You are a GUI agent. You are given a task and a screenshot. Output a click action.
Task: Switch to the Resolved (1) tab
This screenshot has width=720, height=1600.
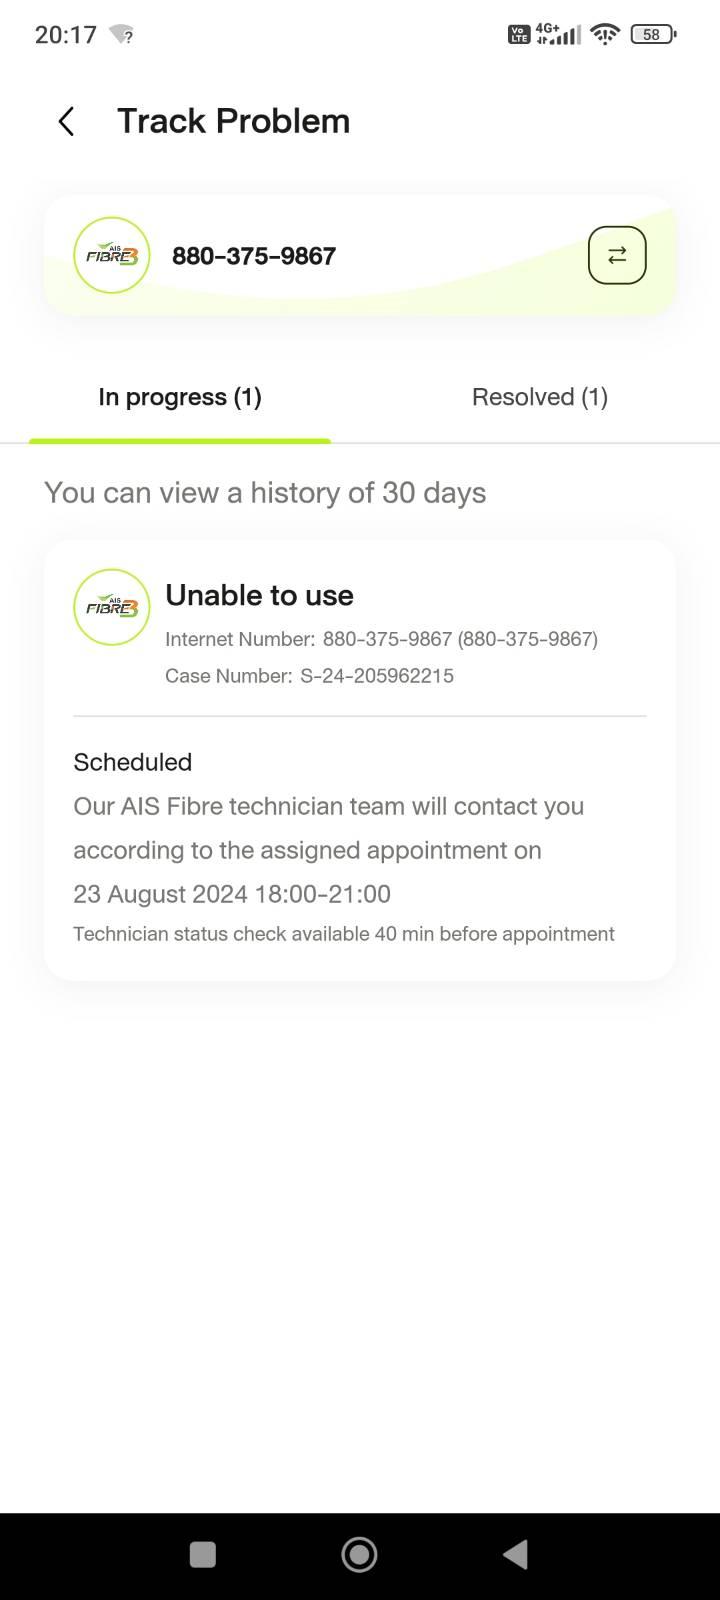(540, 397)
